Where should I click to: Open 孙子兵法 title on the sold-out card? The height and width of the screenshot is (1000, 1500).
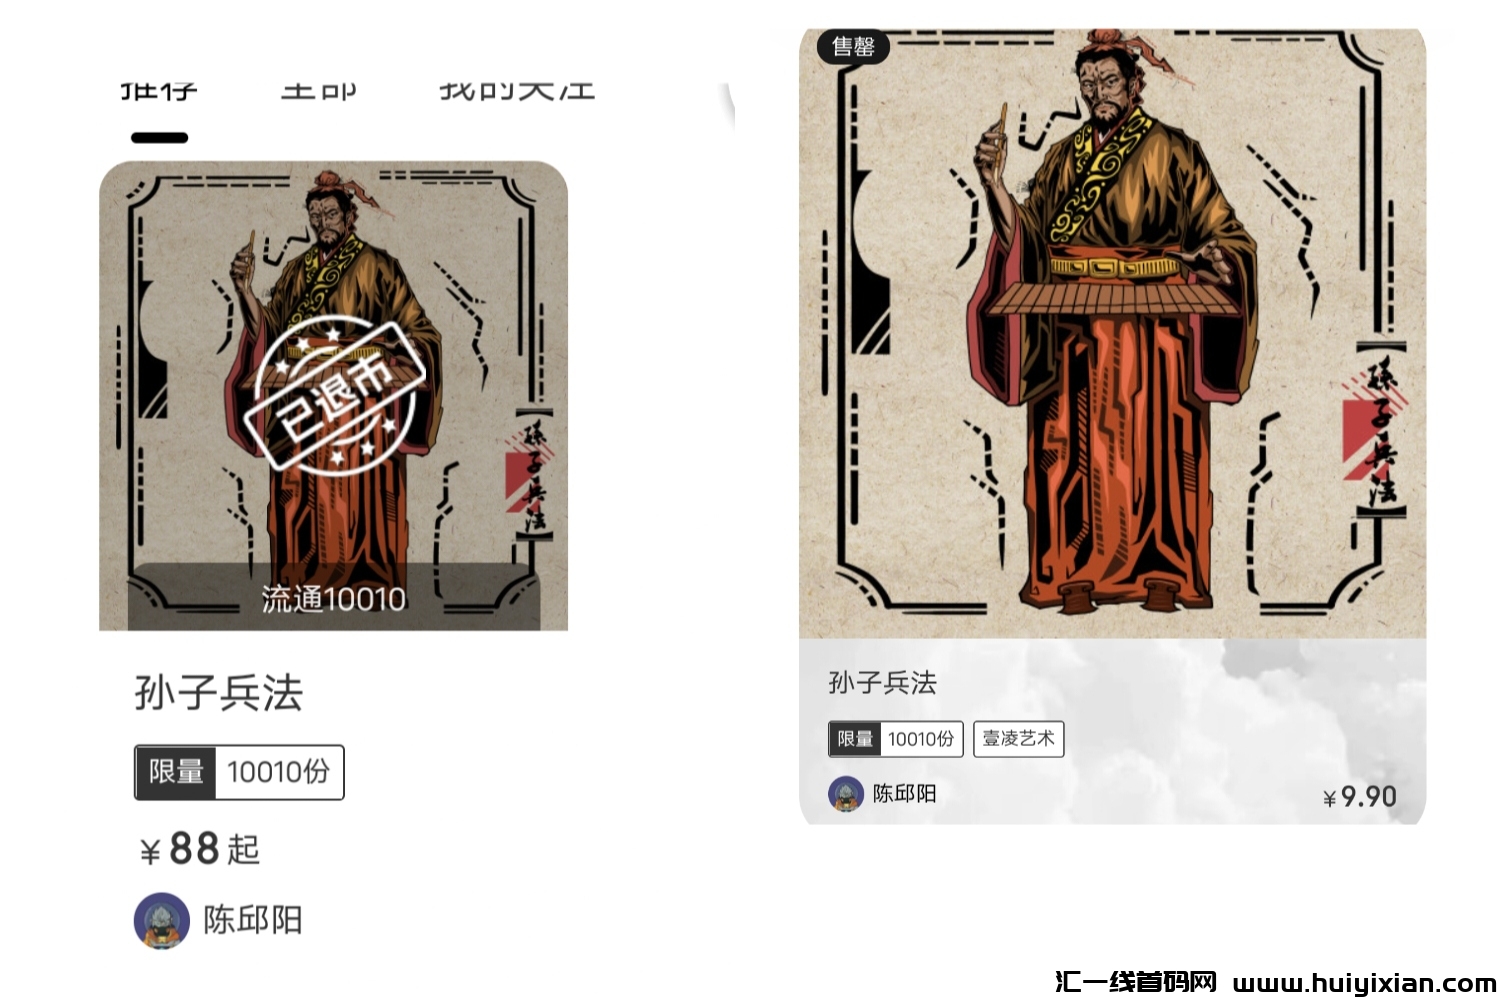point(882,683)
